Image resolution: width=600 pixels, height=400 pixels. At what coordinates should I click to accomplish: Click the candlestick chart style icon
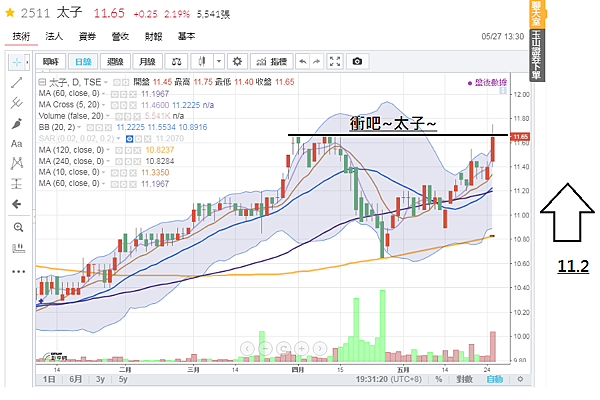click(x=202, y=61)
